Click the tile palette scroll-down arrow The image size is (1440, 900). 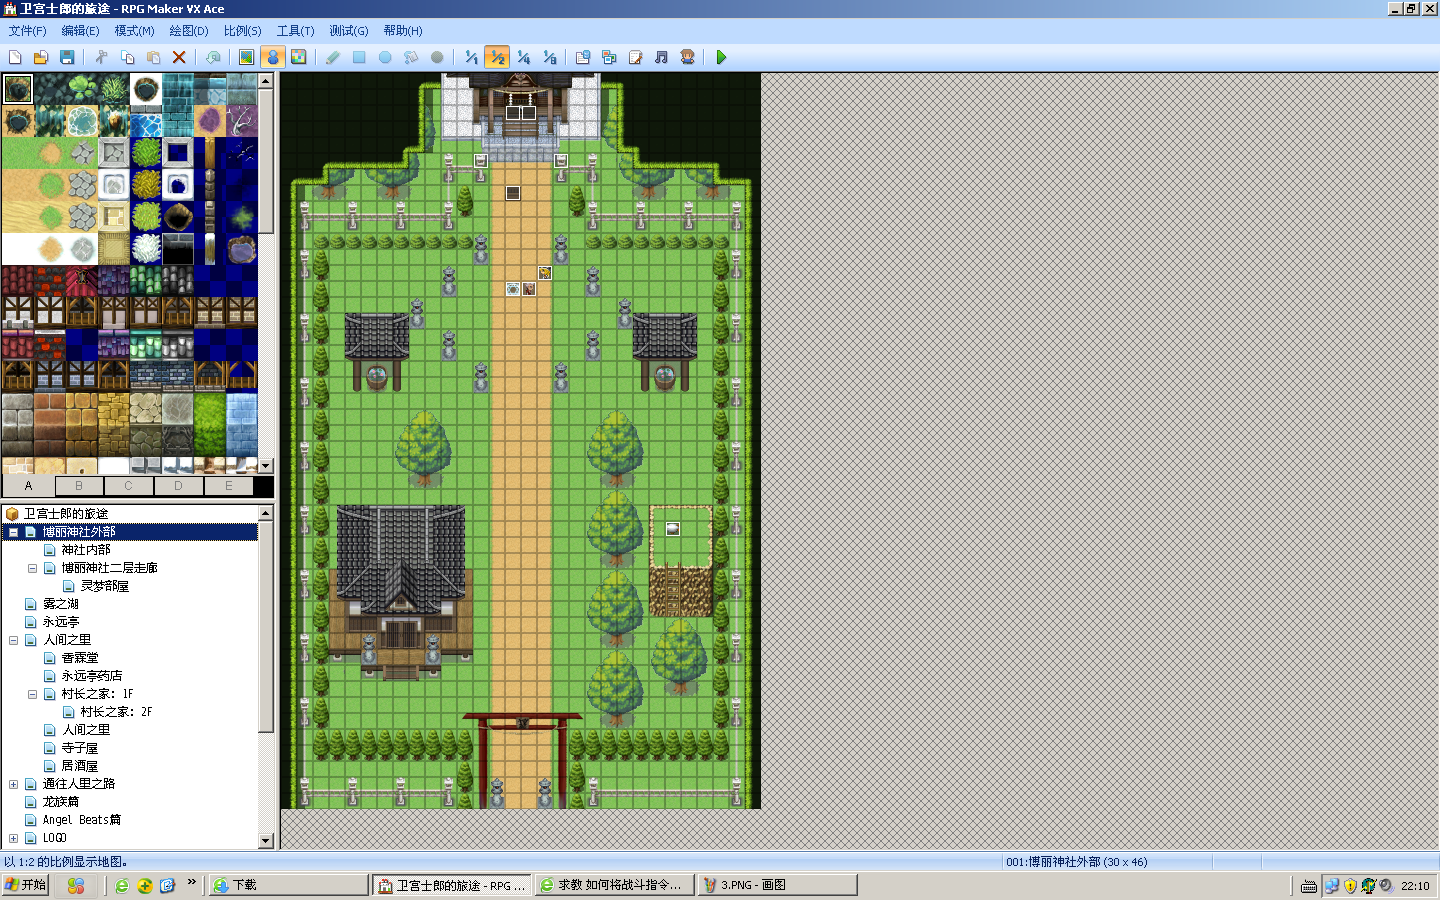point(266,466)
